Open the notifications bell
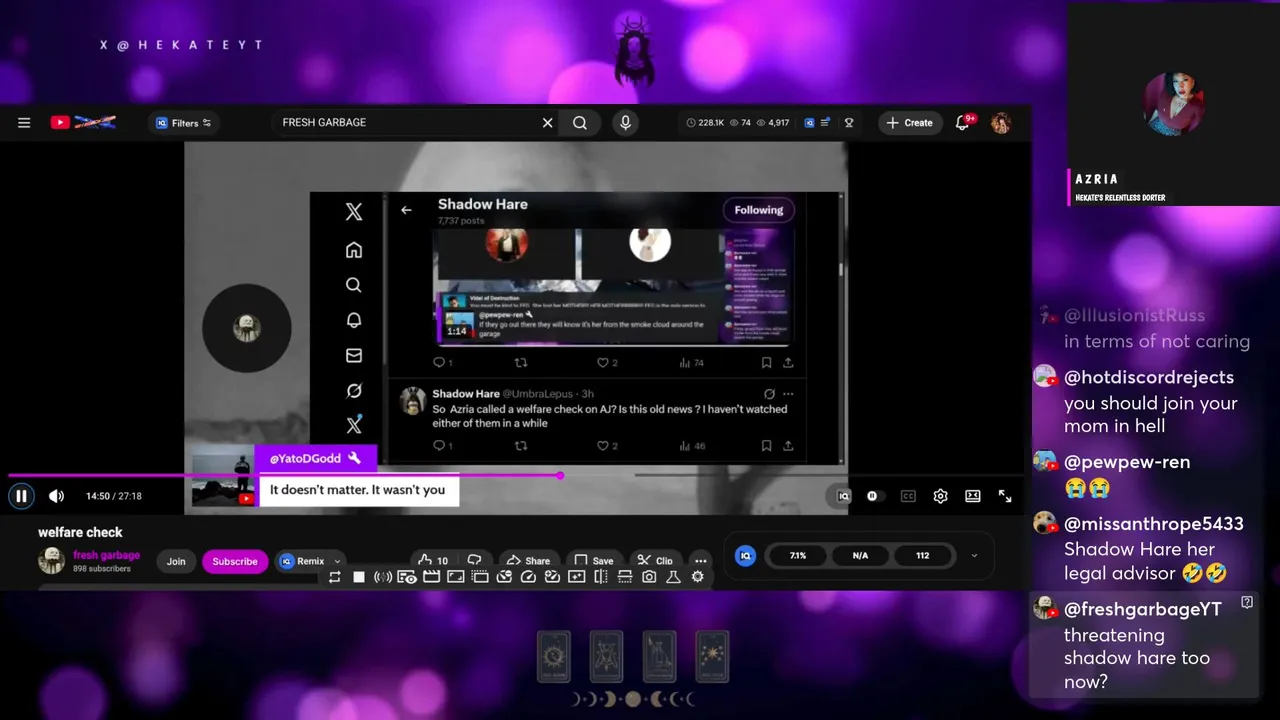 (963, 122)
